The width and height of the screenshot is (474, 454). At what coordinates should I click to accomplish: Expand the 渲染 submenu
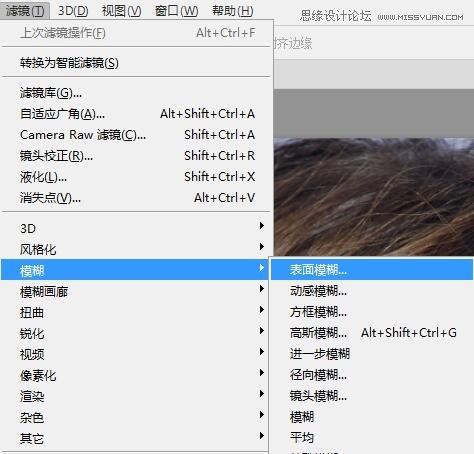point(135,397)
